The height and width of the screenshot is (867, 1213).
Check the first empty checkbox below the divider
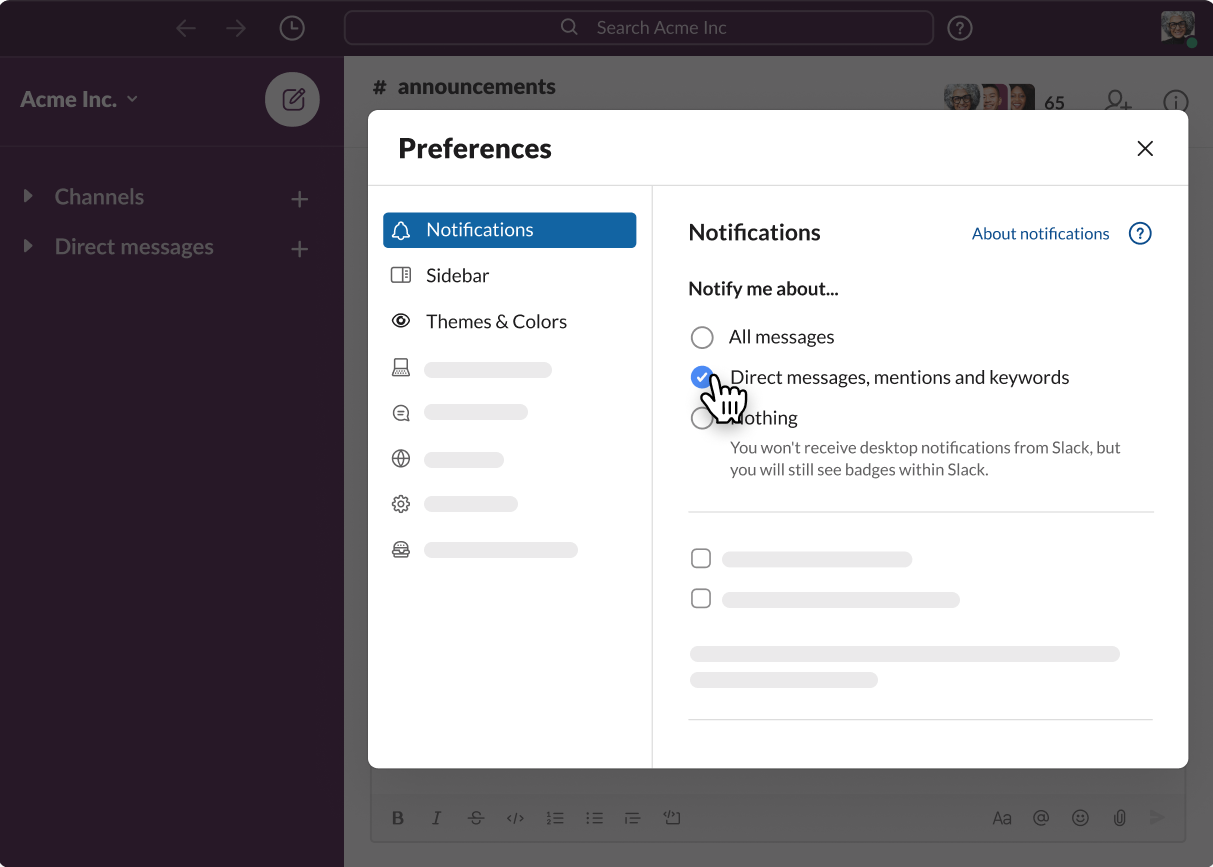701,558
